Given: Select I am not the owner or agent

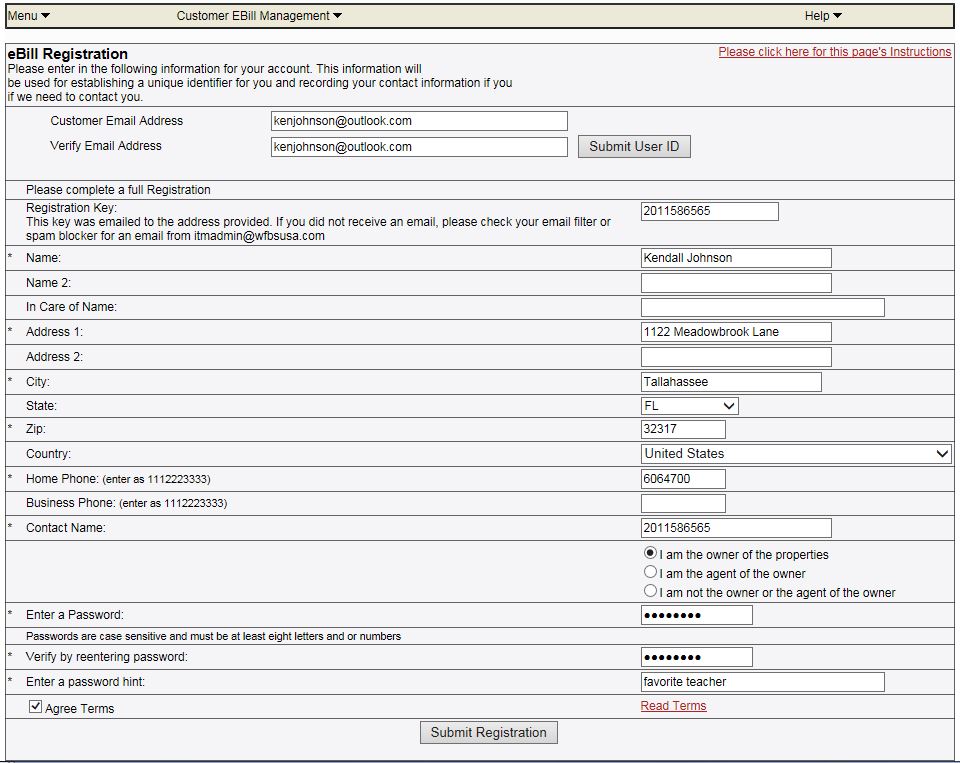Looking at the screenshot, I should (650, 591).
